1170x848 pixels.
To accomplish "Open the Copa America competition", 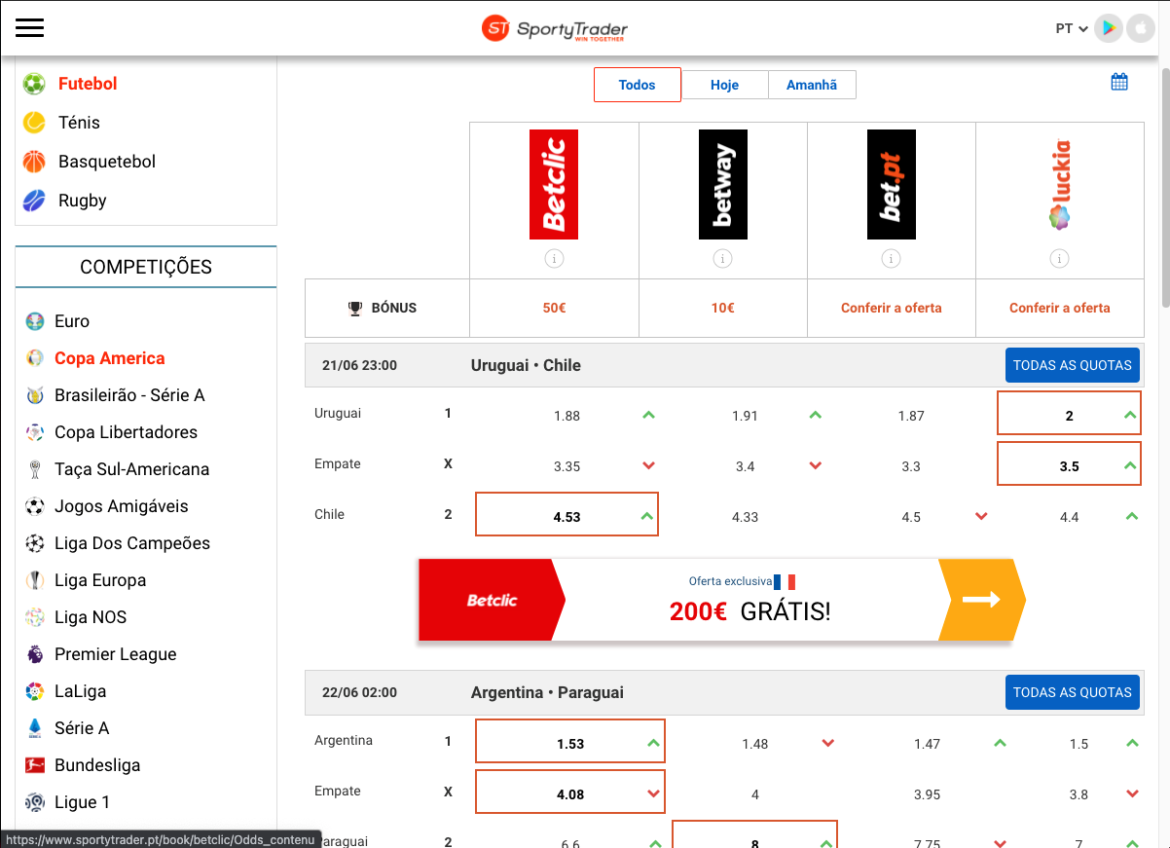I will [110, 358].
